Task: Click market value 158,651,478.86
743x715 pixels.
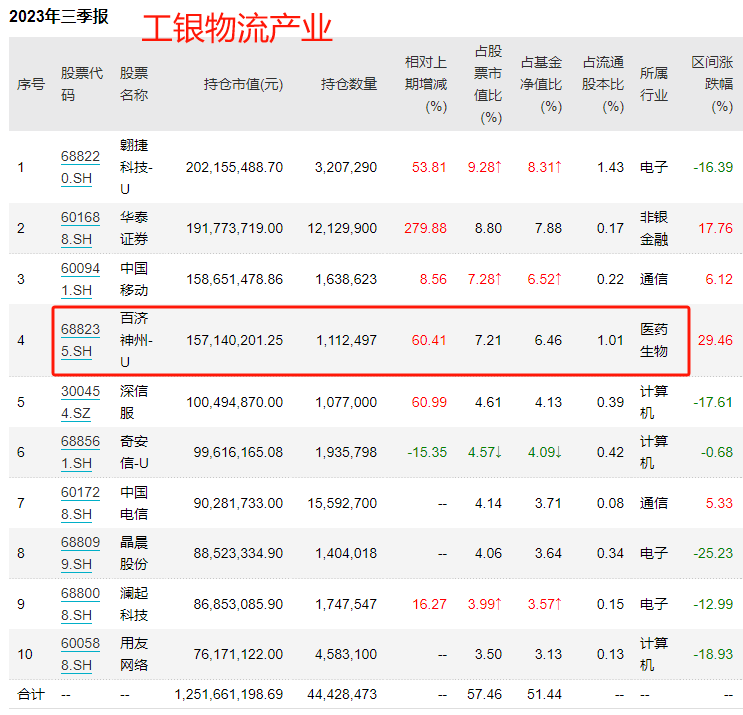Action: (x=234, y=279)
